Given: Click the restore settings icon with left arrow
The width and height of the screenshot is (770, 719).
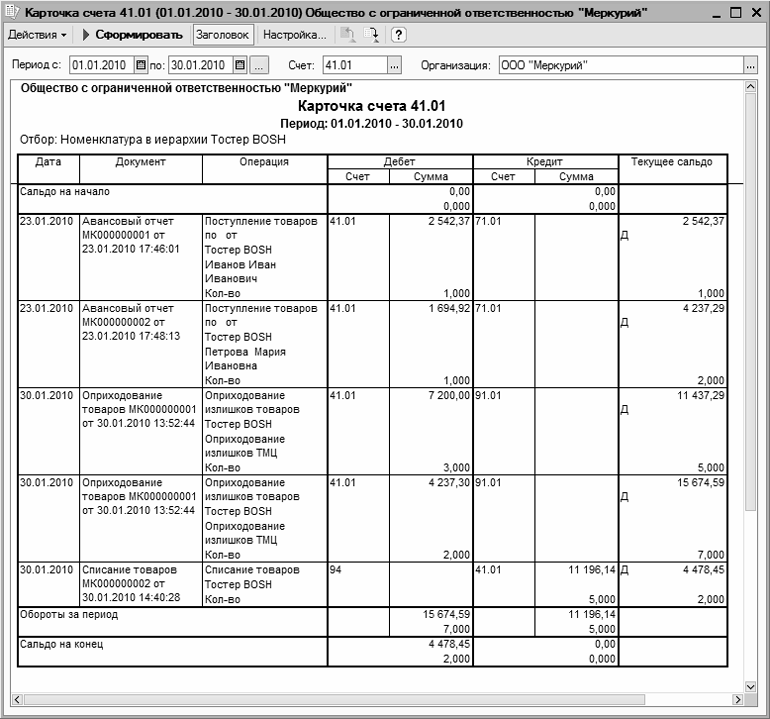Looking at the screenshot, I should pos(347,35).
